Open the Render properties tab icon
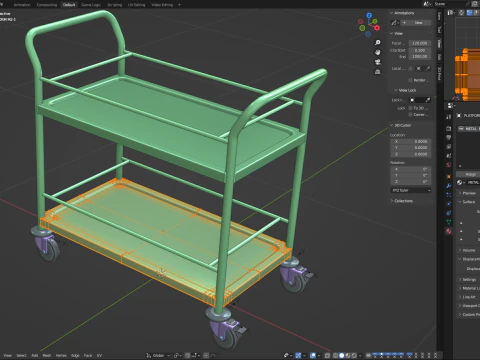The width and height of the screenshot is (480, 360). pos(449,129)
